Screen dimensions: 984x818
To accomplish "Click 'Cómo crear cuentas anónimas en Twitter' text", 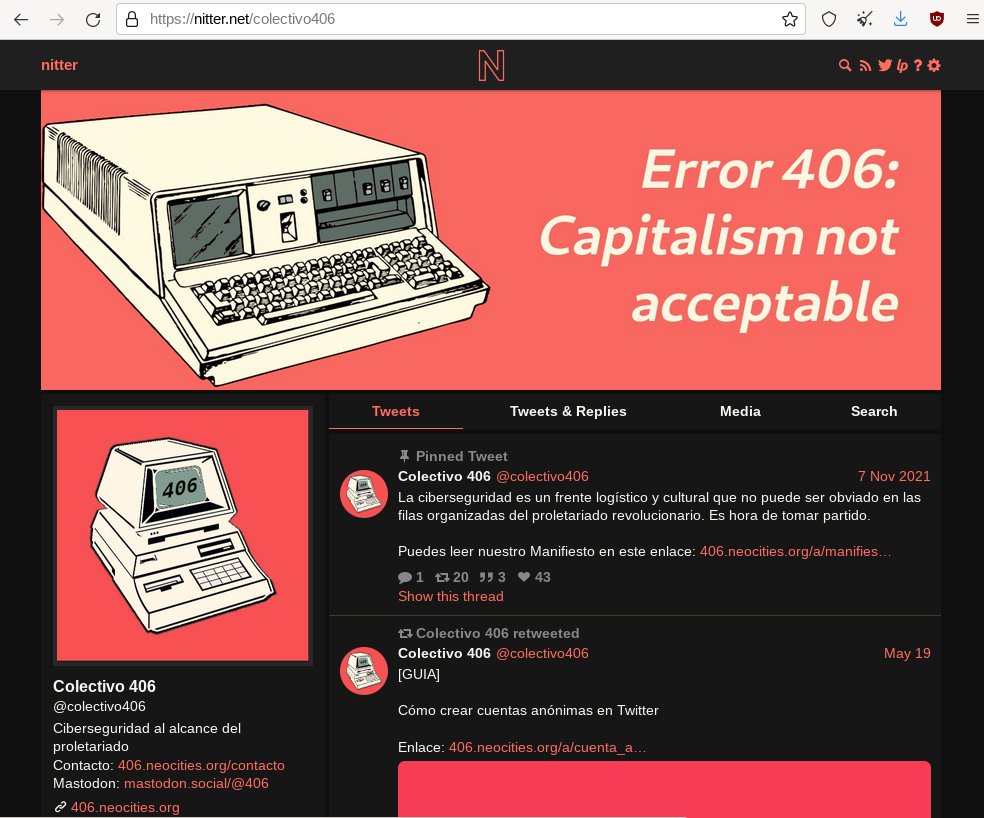I will coord(528,711).
